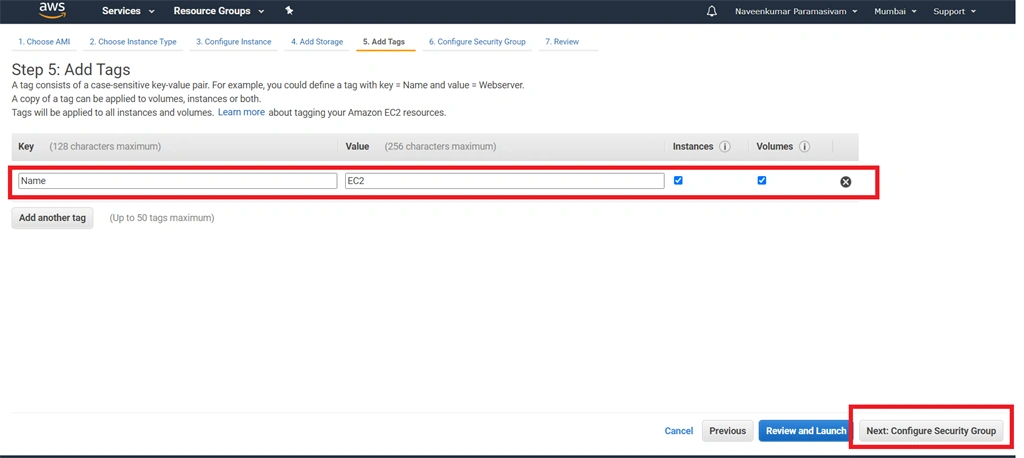This screenshot has width=1024, height=458.
Task: Open the Services dropdown menu
Action: [129, 11]
